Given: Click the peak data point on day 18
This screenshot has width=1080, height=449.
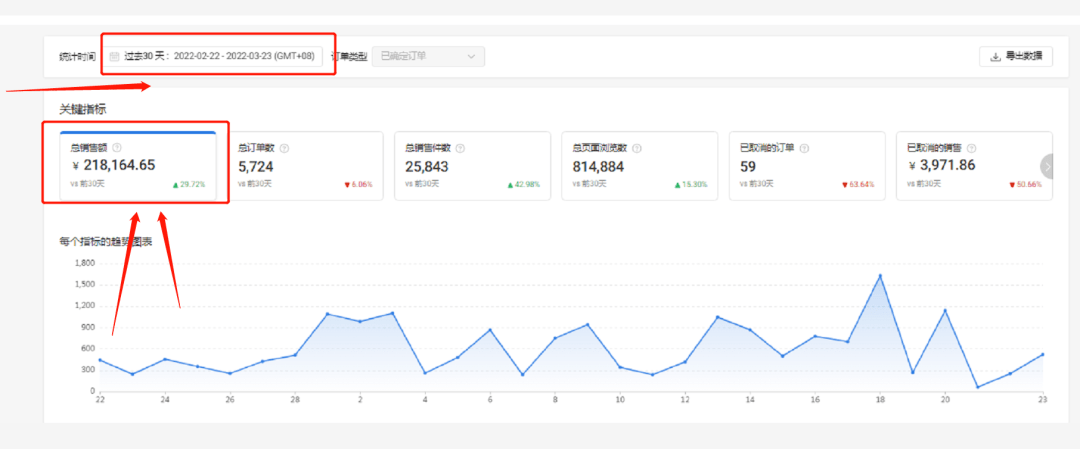Looking at the screenshot, I should (880, 276).
